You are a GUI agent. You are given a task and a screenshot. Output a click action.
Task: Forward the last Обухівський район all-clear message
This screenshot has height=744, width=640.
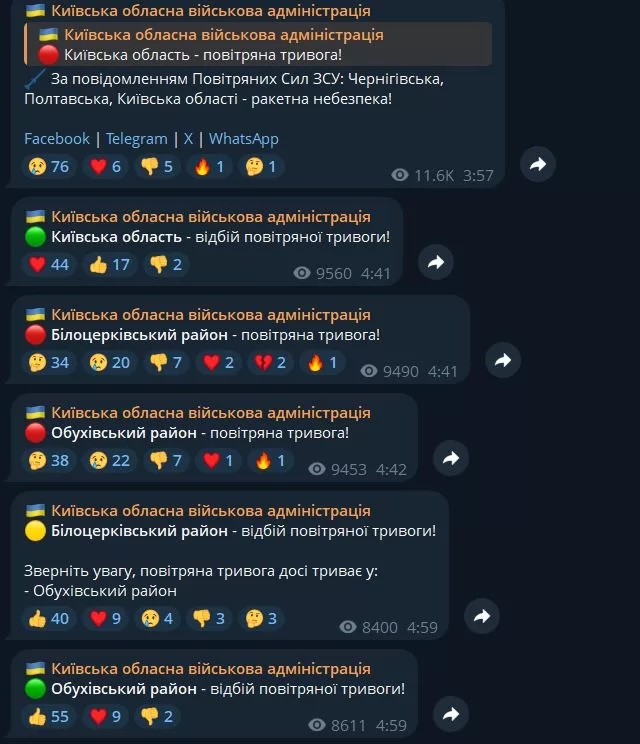click(x=451, y=714)
